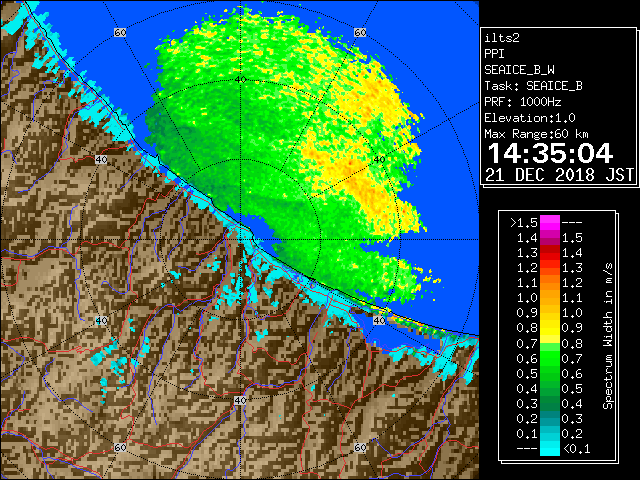
Task: Click the '60' range label in northeast corner
Action: tap(360, 32)
